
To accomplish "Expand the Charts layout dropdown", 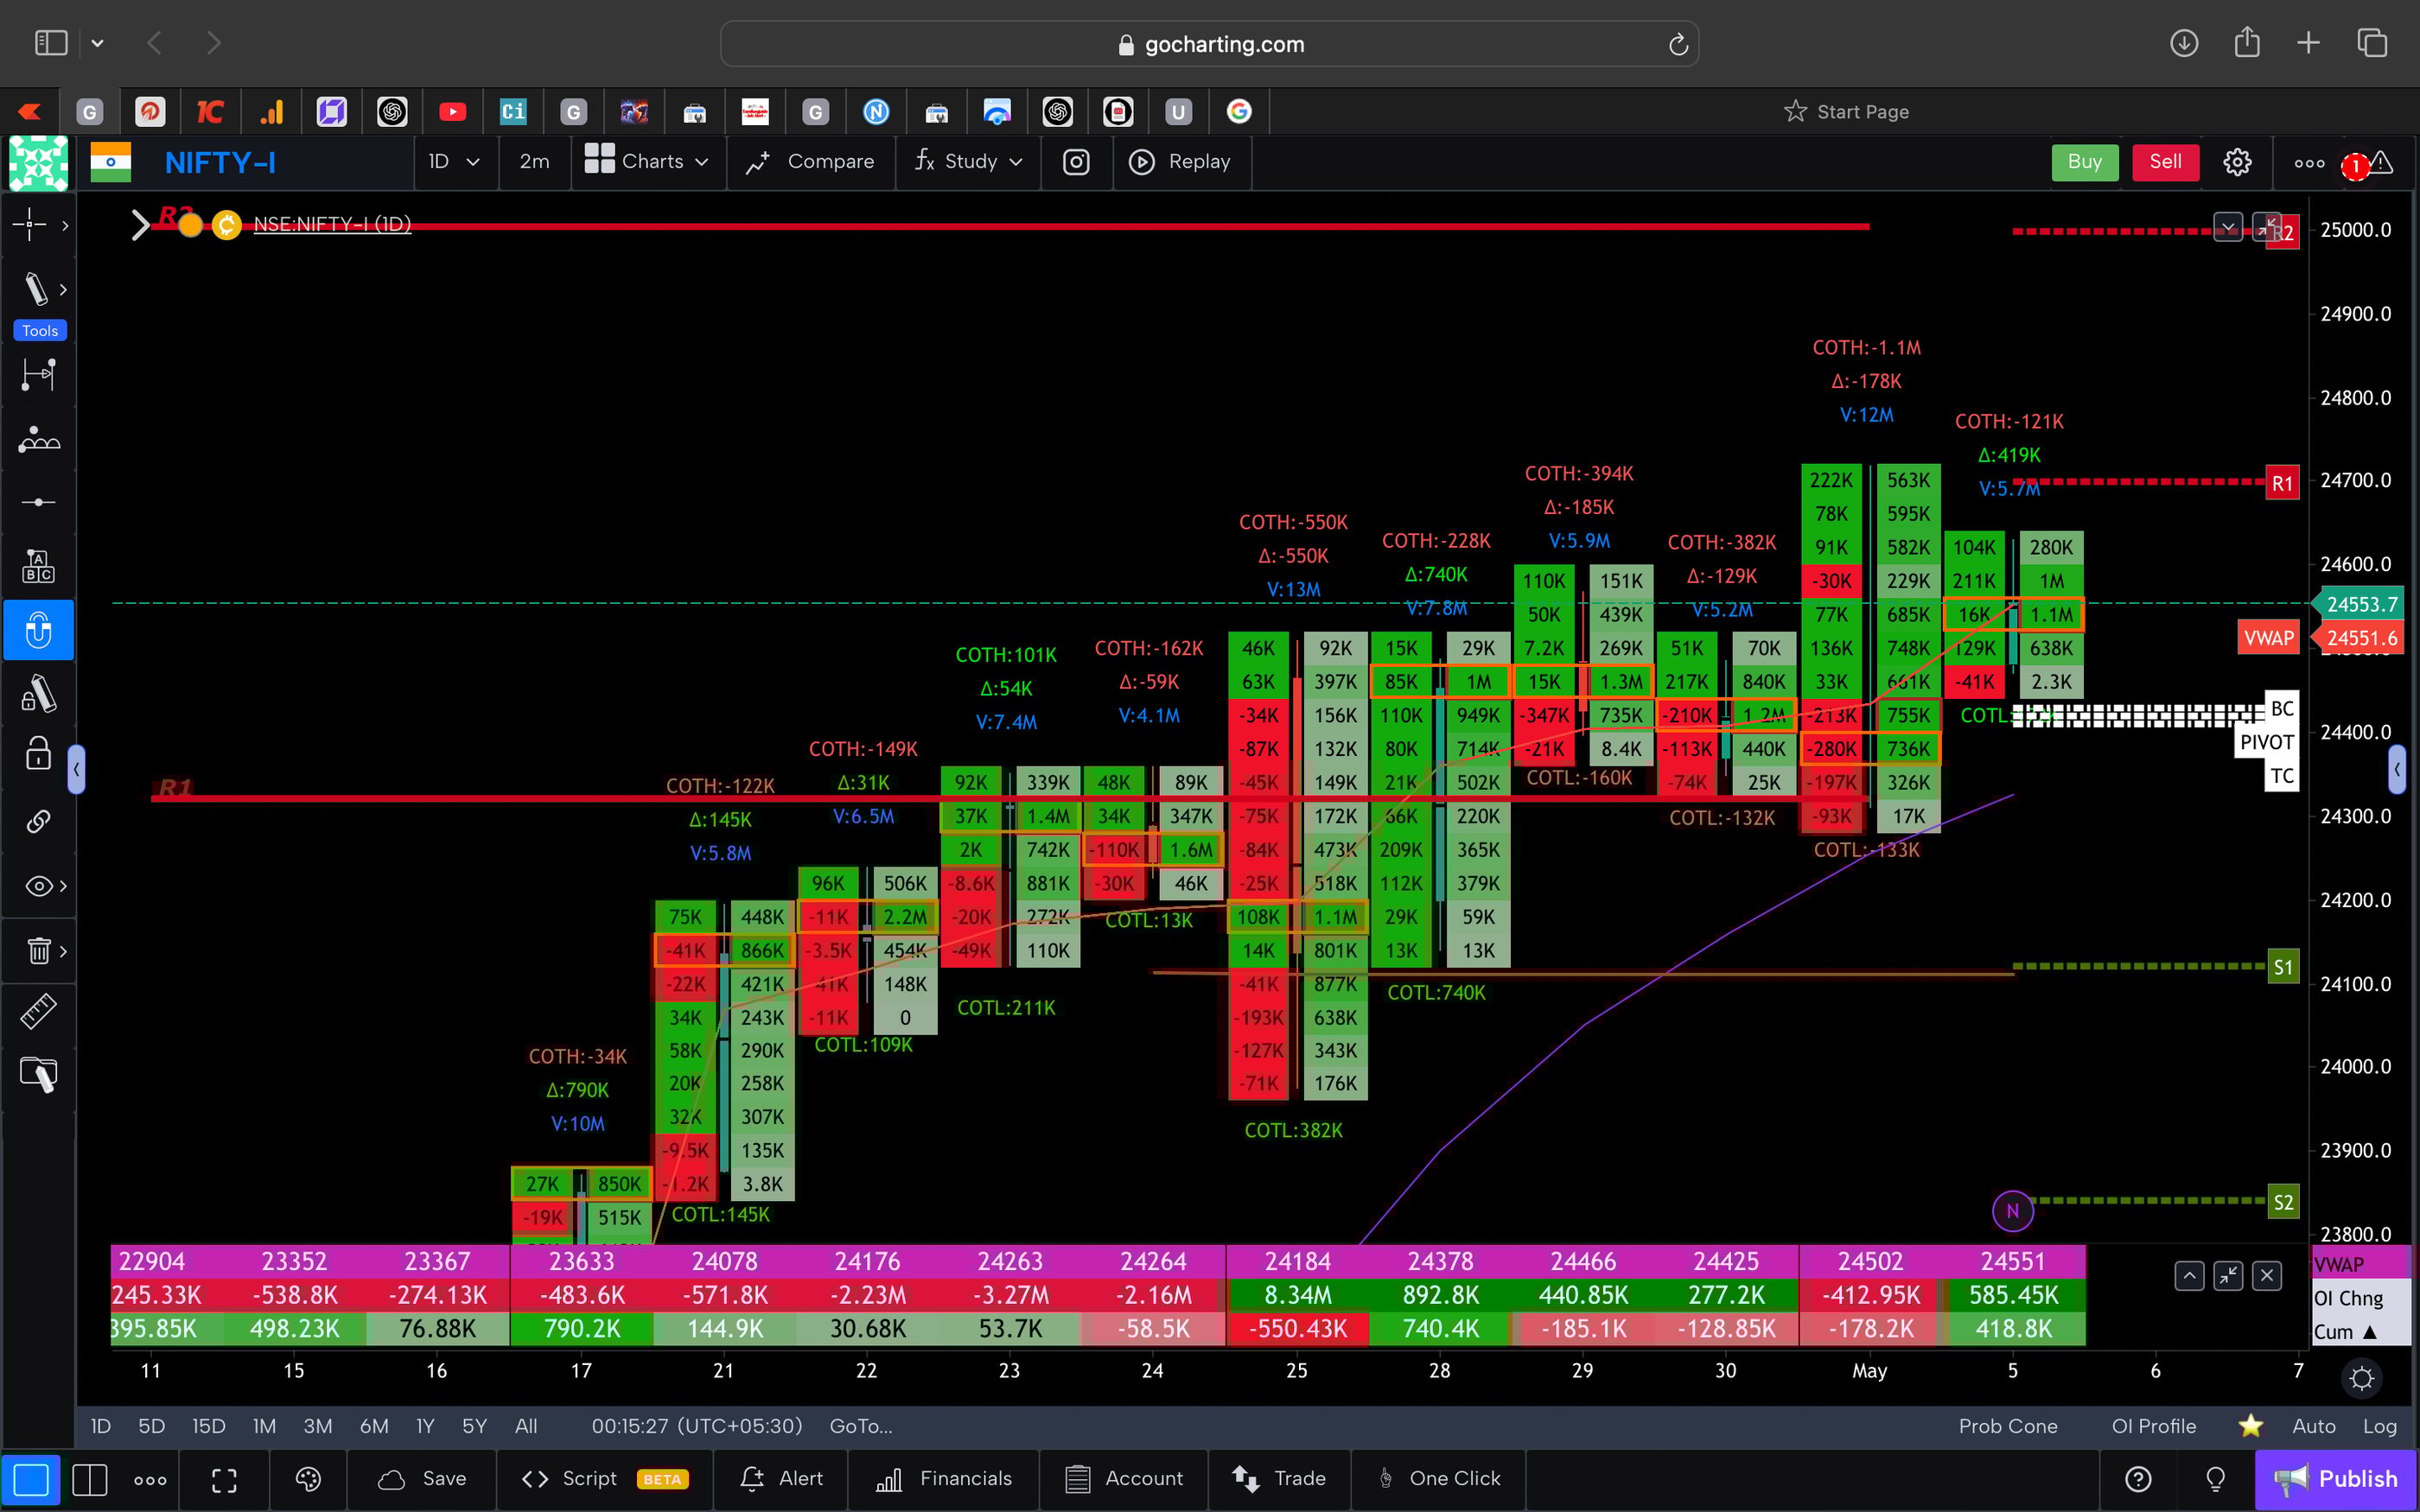I will [x=648, y=161].
